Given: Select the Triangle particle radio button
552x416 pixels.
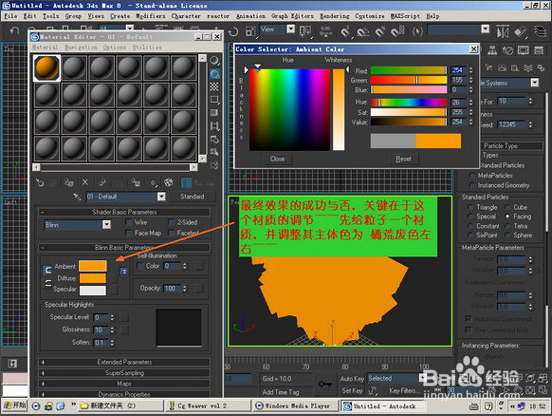Looking at the screenshot, I should (470, 207).
